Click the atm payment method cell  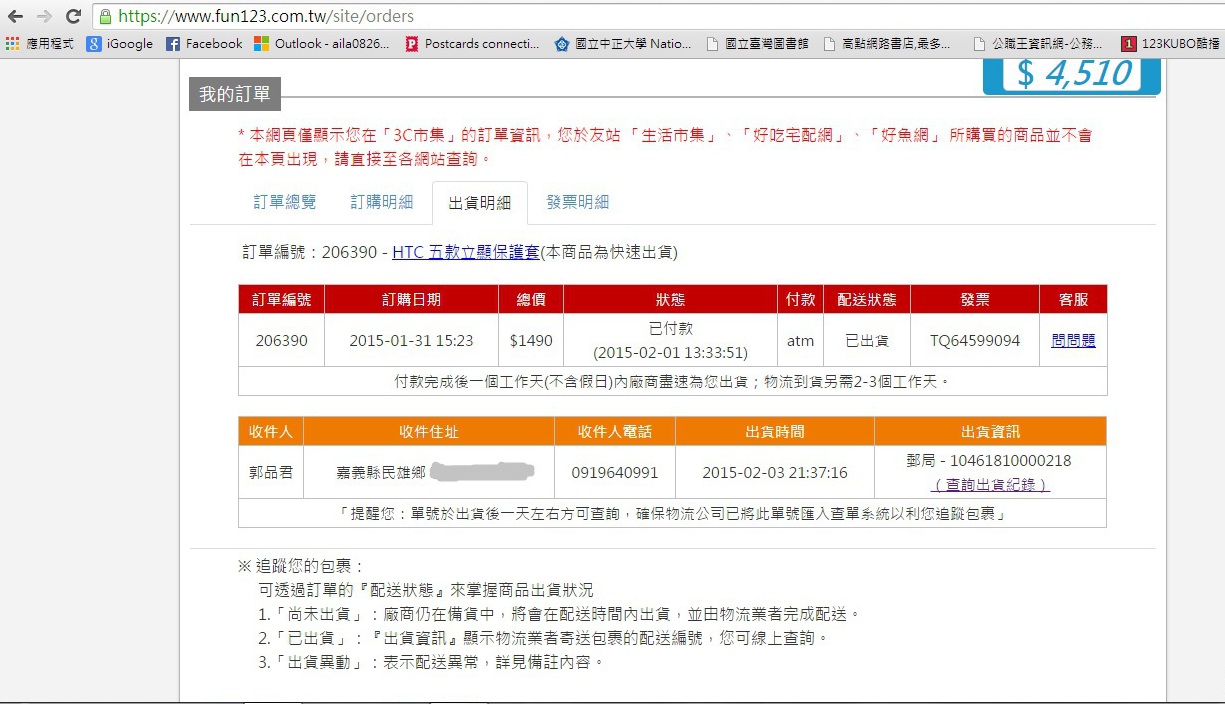pyautogui.click(x=800, y=340)
